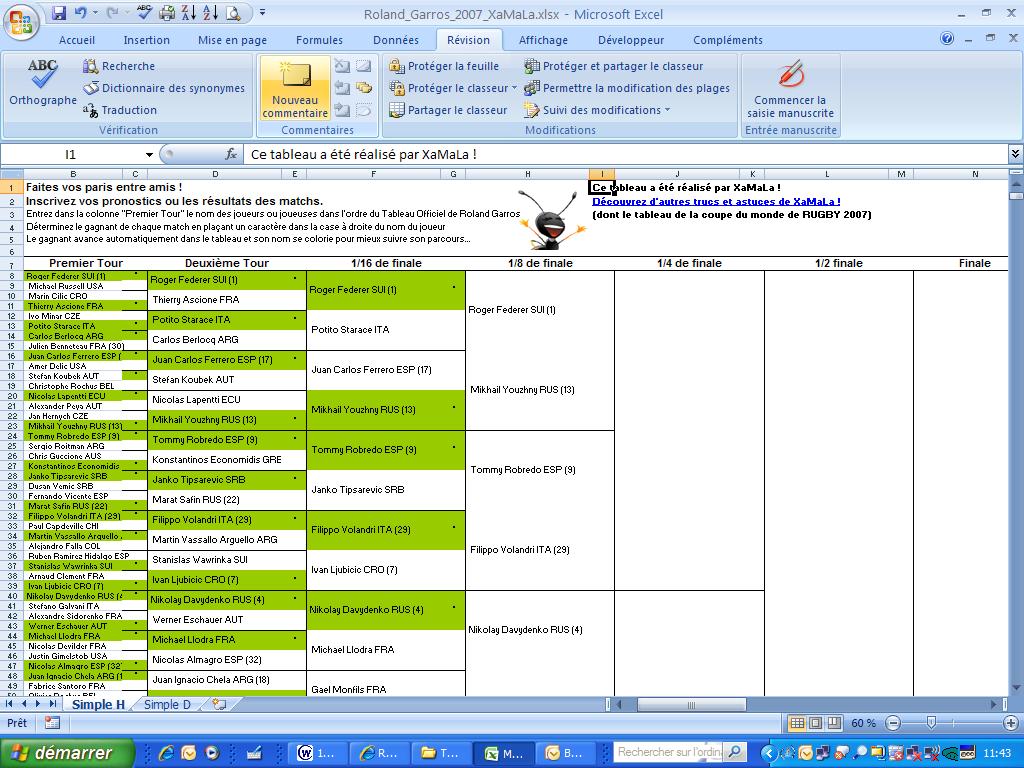
Task: Save the workbook with the floppy disk icon
Action: [59, 13]
